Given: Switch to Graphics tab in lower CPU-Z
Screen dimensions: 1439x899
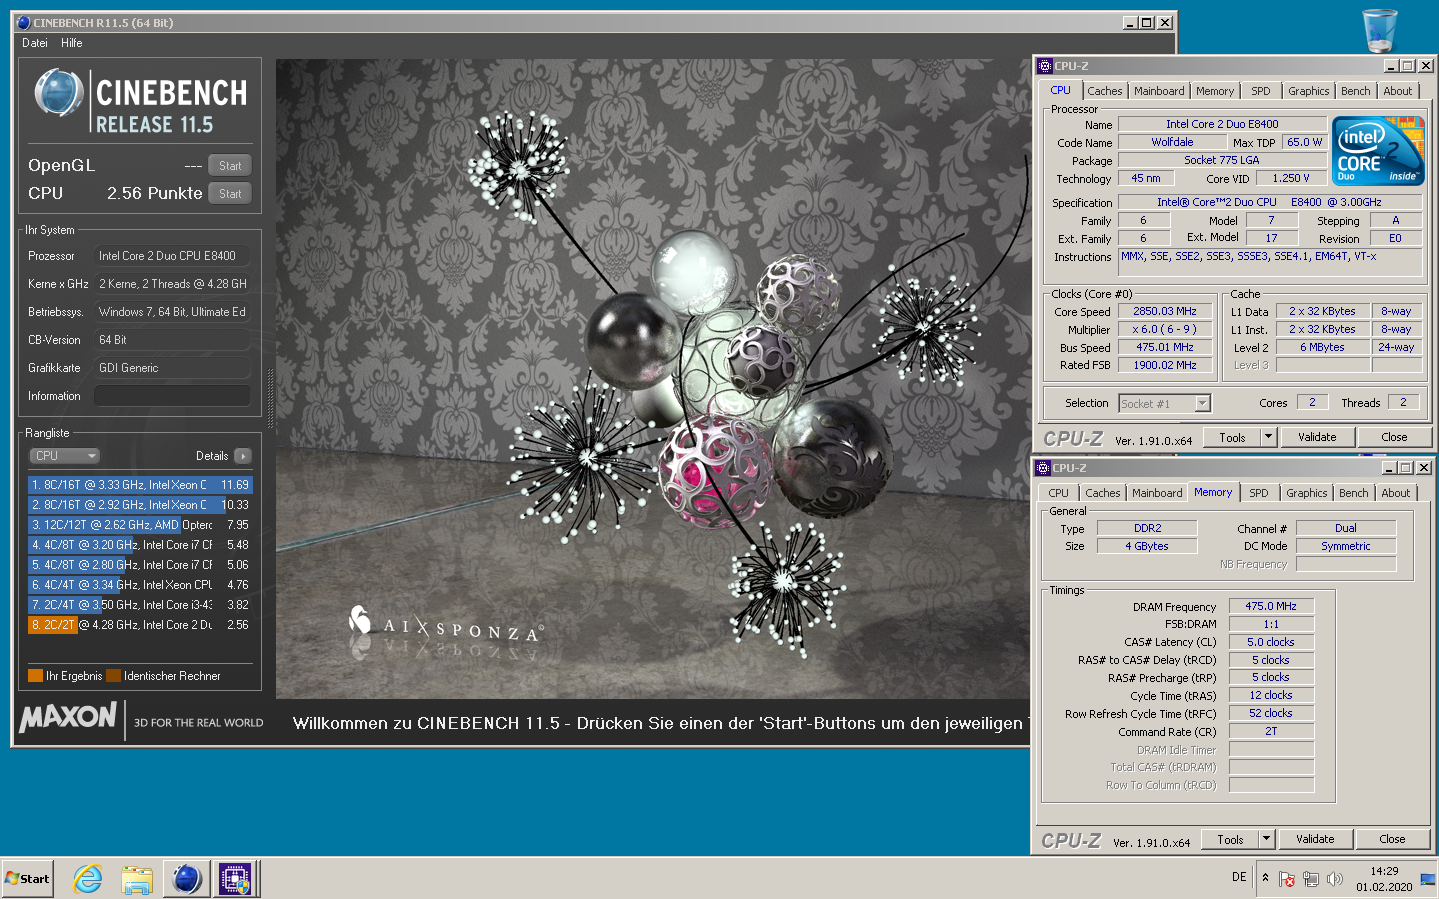Looking at the screenshot, I should [1307, 493].
